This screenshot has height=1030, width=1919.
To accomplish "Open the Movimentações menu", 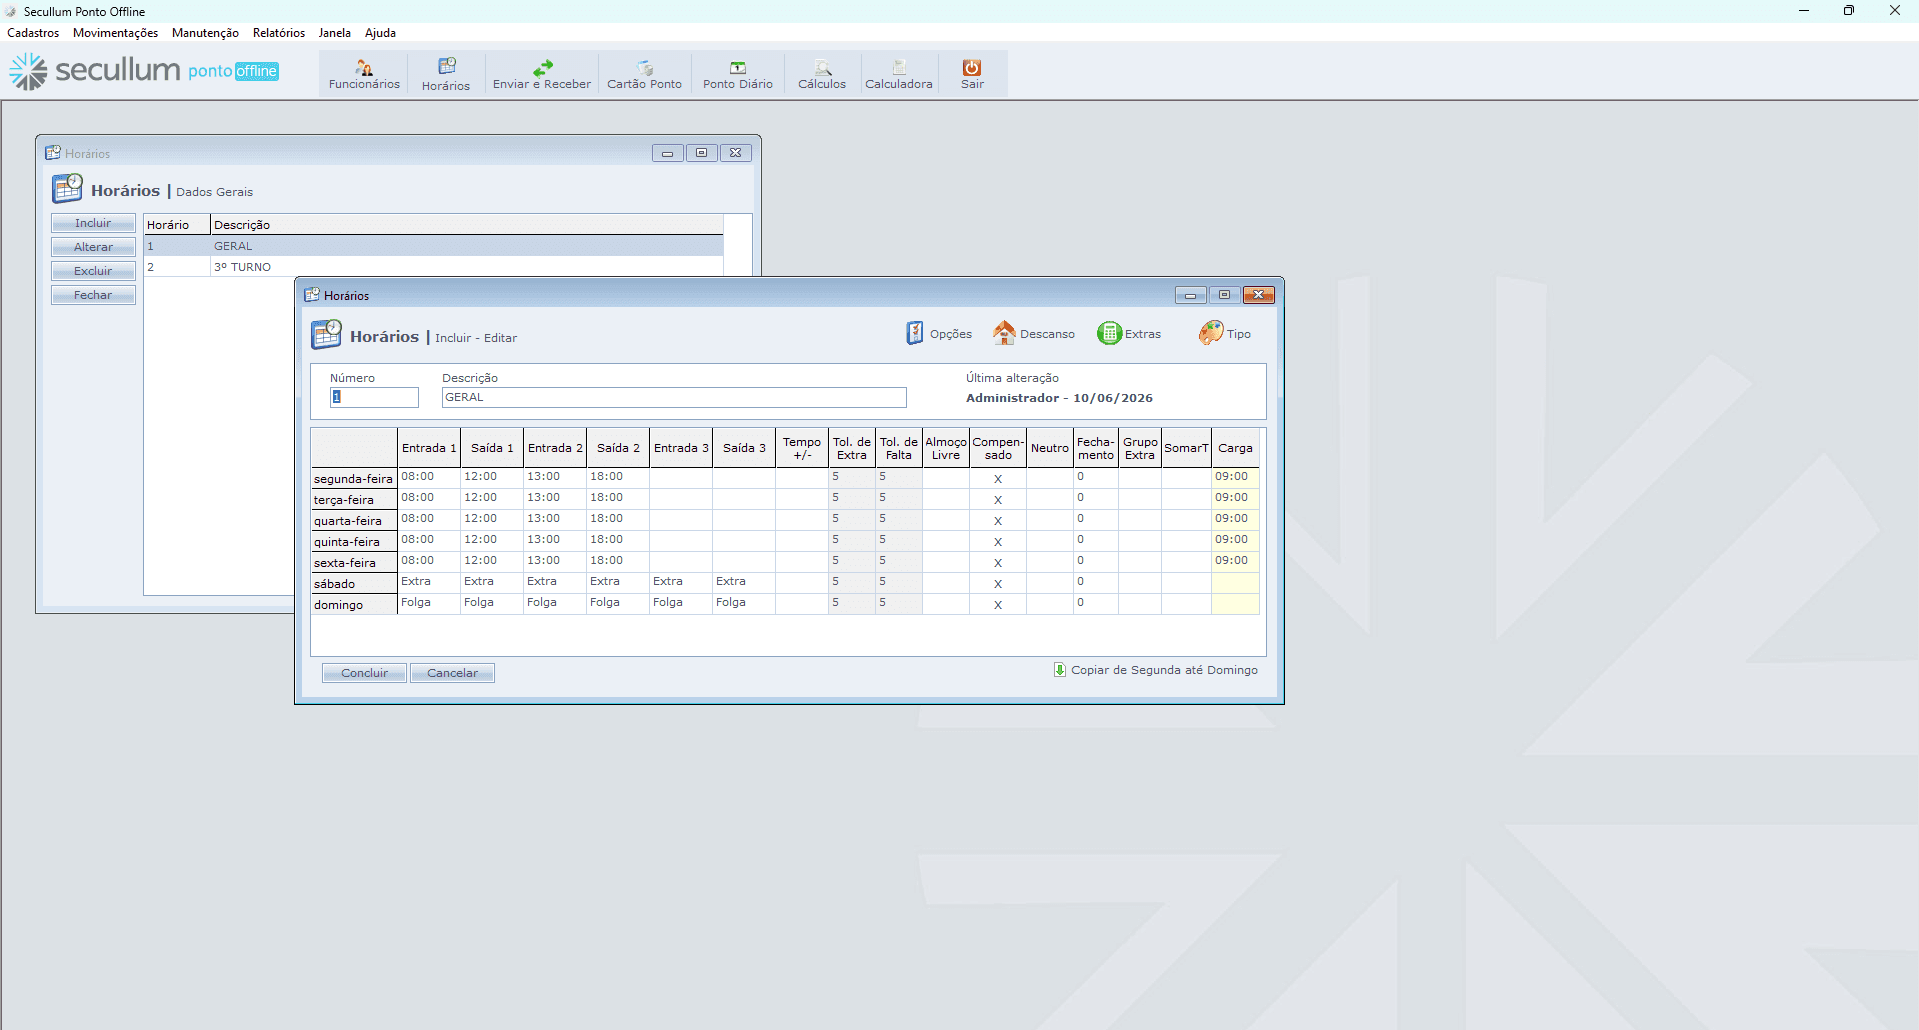I will coord(115,33).
